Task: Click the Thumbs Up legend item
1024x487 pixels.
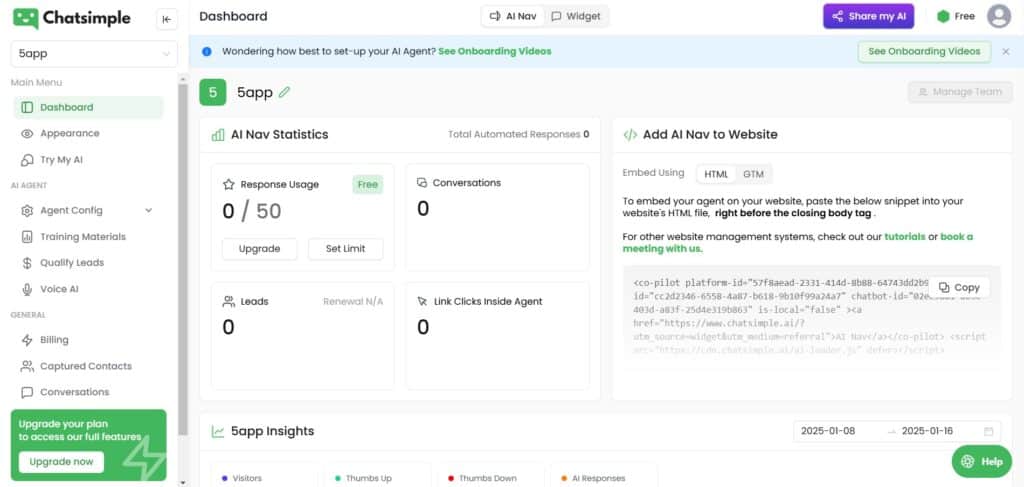Action: (x=363, y=479)
